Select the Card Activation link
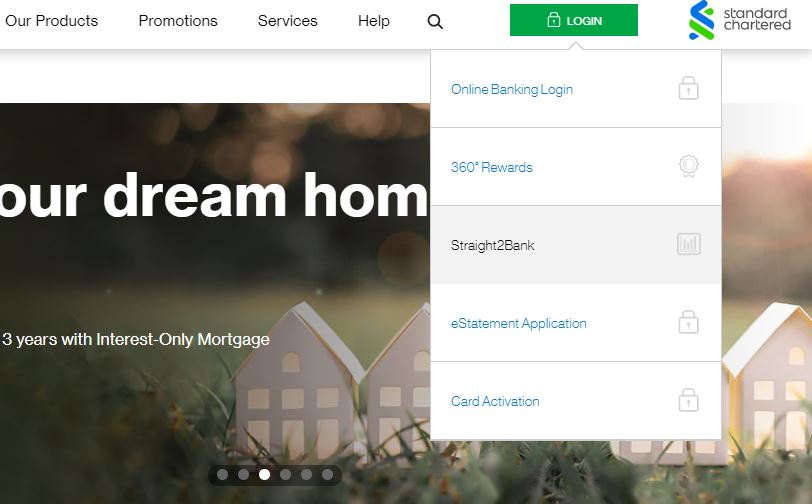Viewport: 812px width, 504px height. click(495, 401)
